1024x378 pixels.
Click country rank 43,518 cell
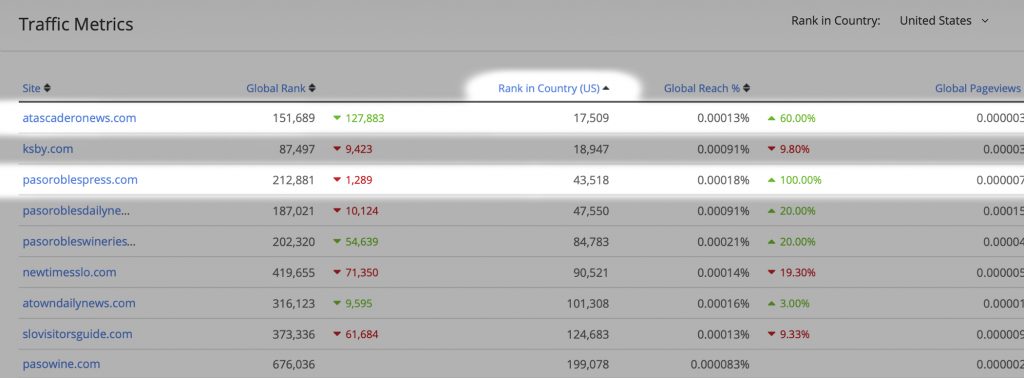pos(590,180)
